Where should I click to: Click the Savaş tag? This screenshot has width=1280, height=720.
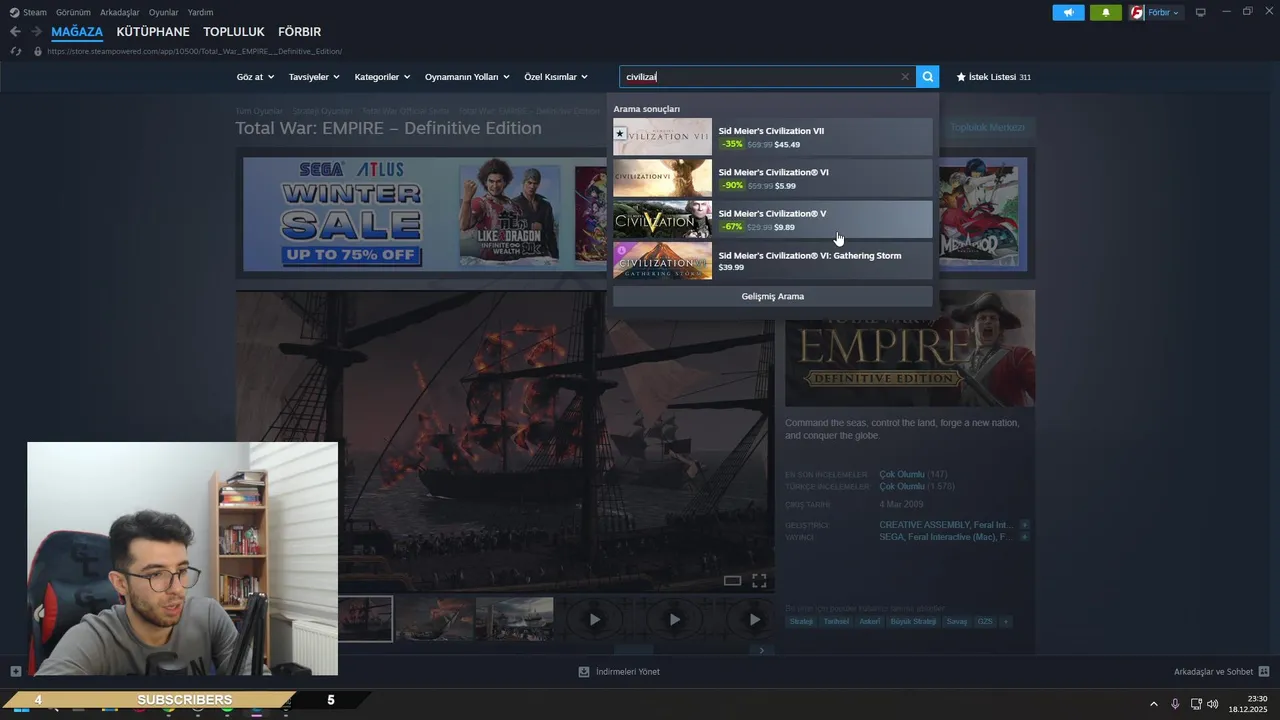[x=957, y=621]
